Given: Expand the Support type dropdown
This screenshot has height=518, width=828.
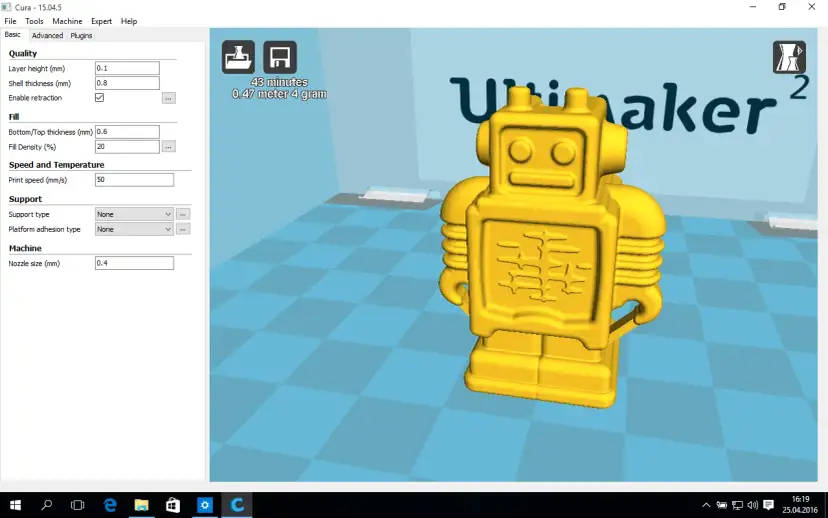Looking at the screenshot, I should 134,214.
